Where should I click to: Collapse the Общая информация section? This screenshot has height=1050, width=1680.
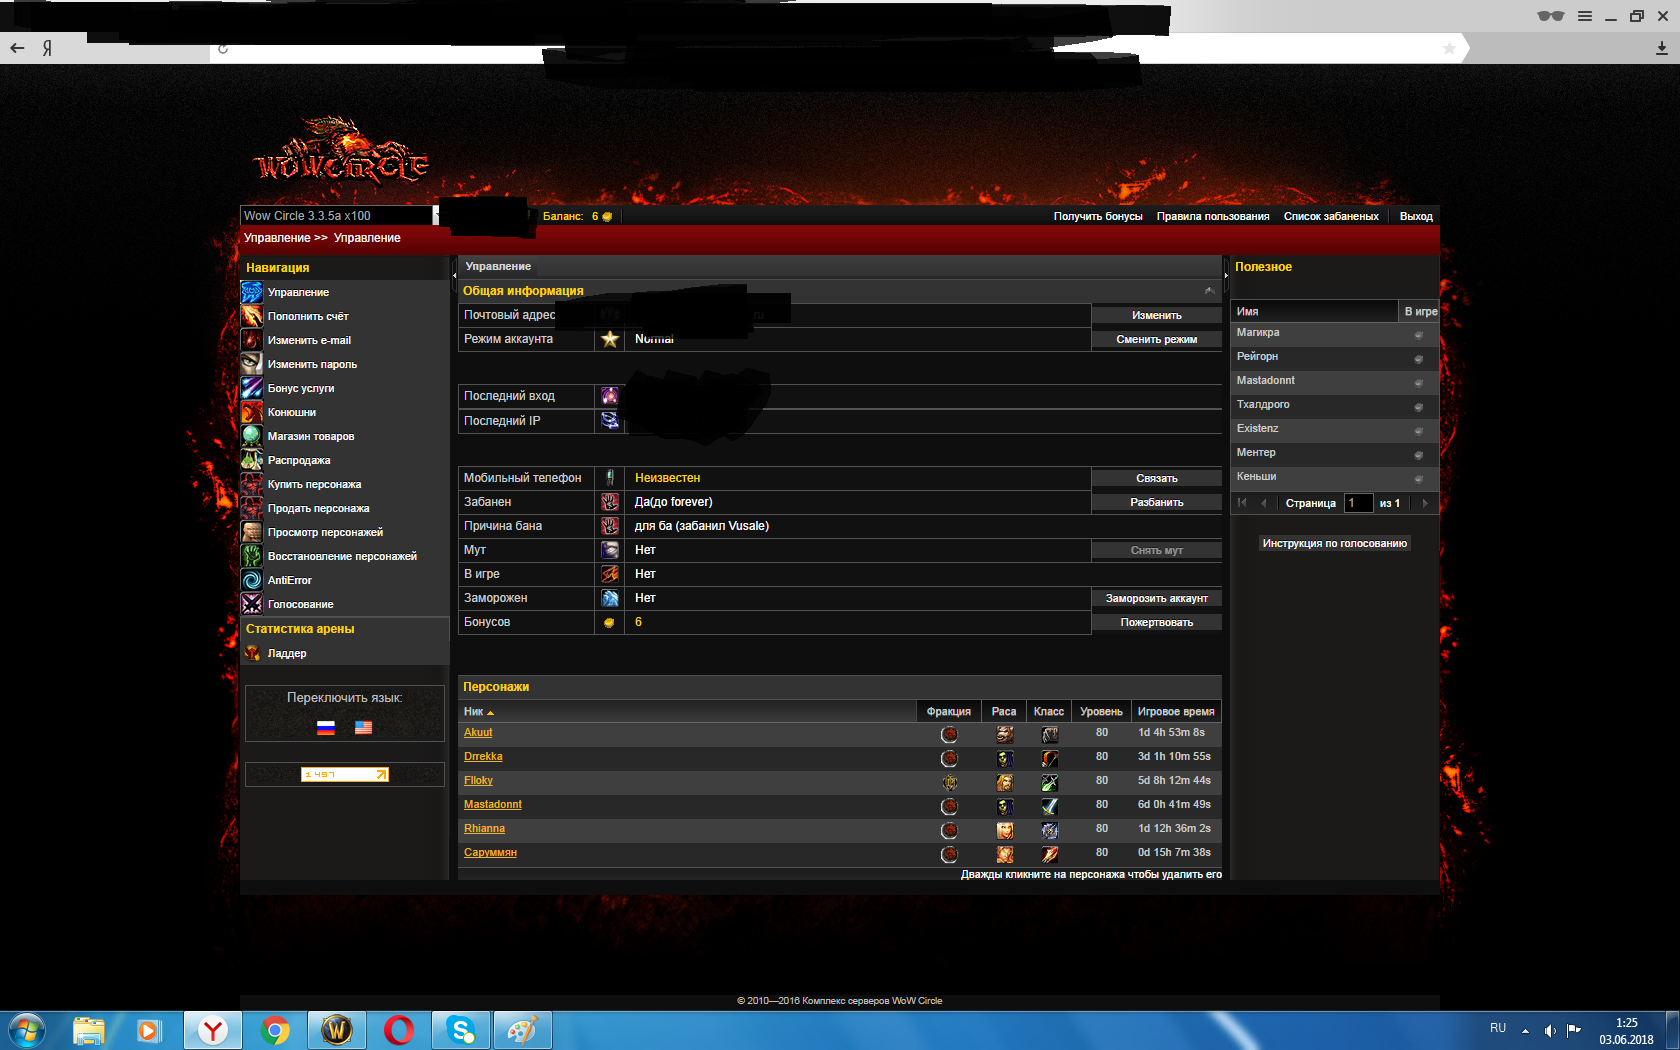point(1209,291)
